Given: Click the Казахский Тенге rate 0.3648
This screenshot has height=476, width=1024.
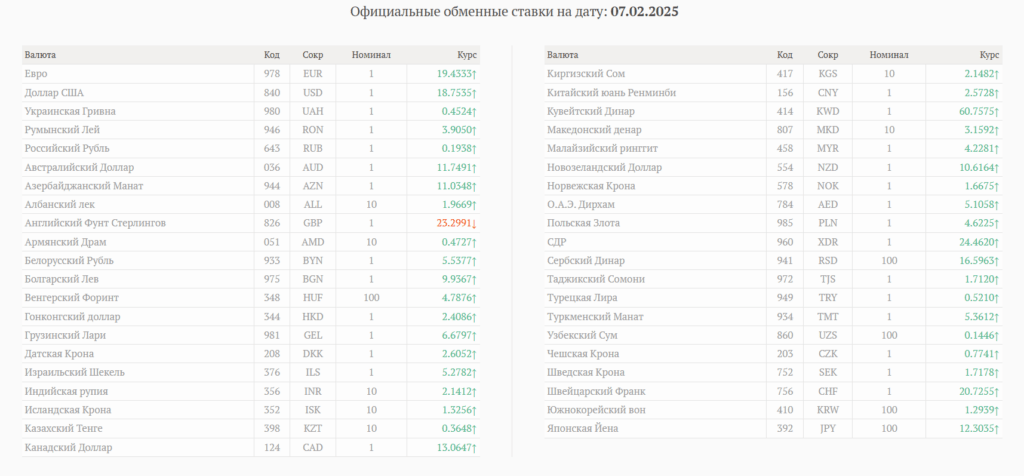Looking at the screenshot, I should (x=460, y=428).
